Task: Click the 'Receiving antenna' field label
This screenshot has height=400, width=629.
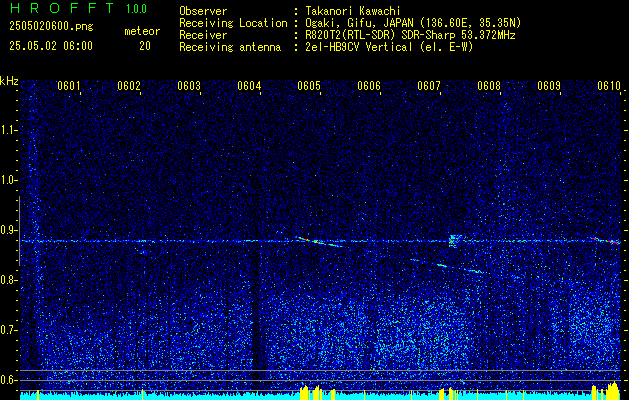Action: [230, 47]
